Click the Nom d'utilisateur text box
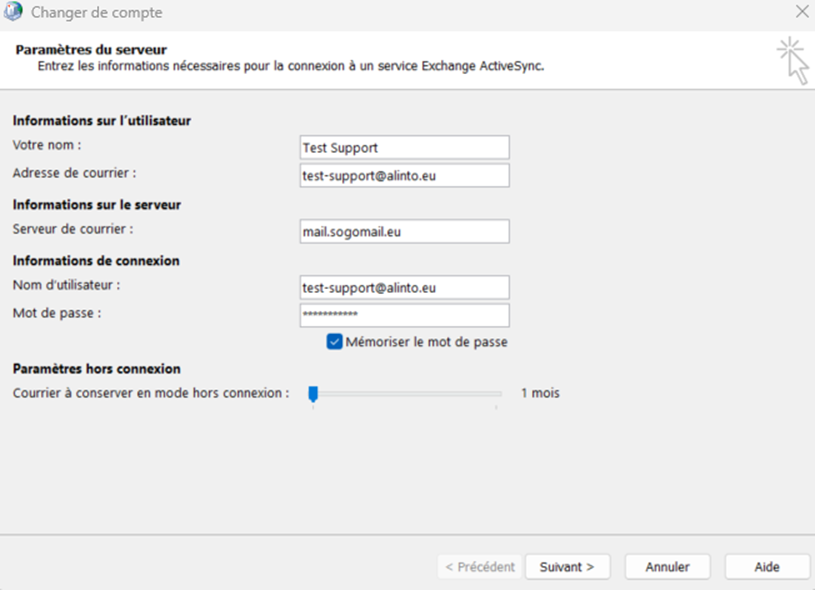 click(x=404, y=288)
